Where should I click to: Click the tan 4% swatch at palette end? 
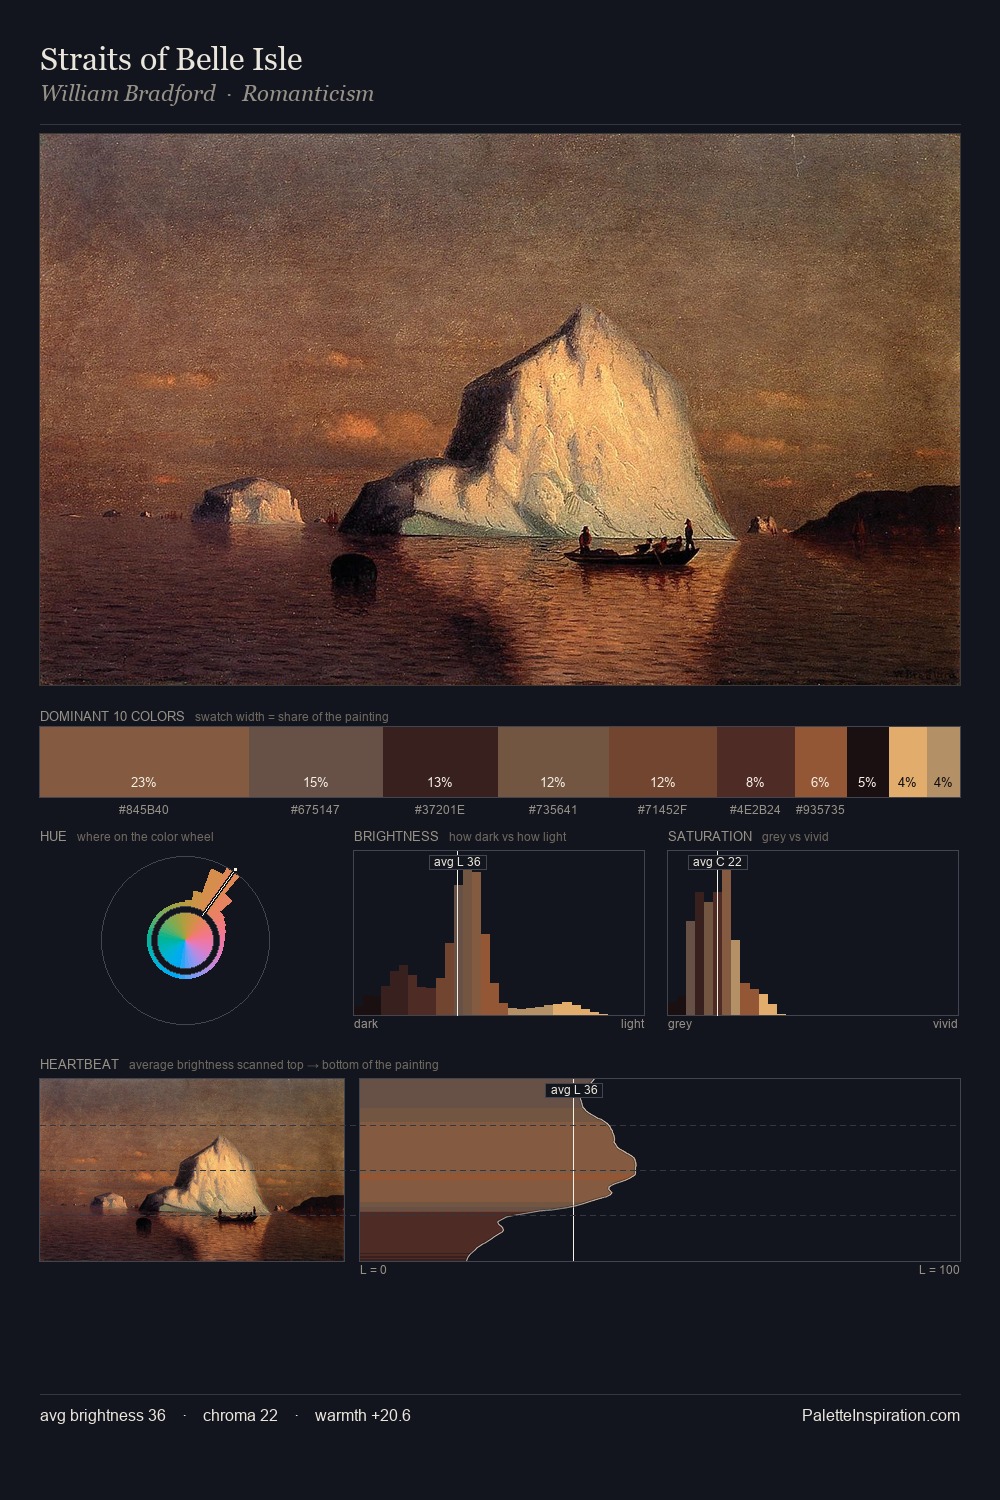(943, 762)
